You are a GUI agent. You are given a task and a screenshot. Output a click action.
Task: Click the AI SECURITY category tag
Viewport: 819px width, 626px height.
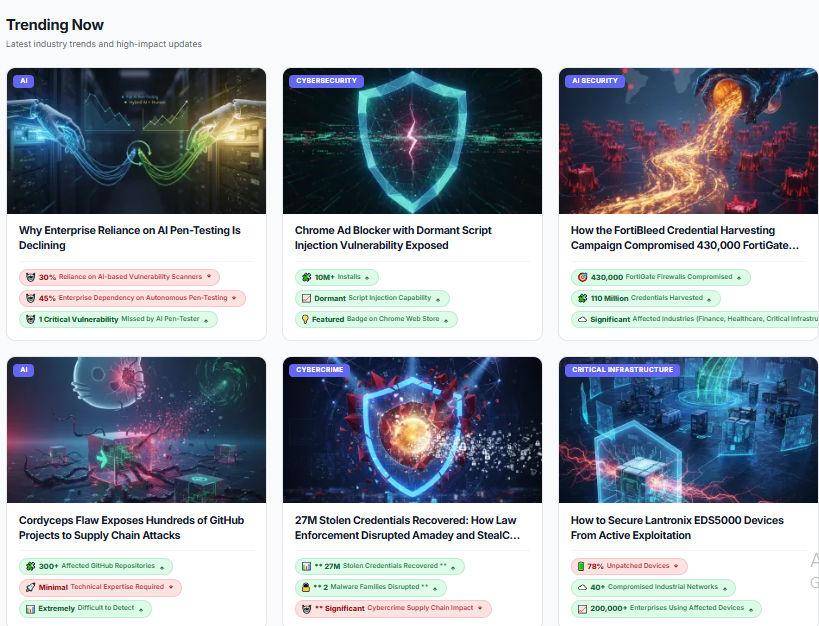pos(595,81)
